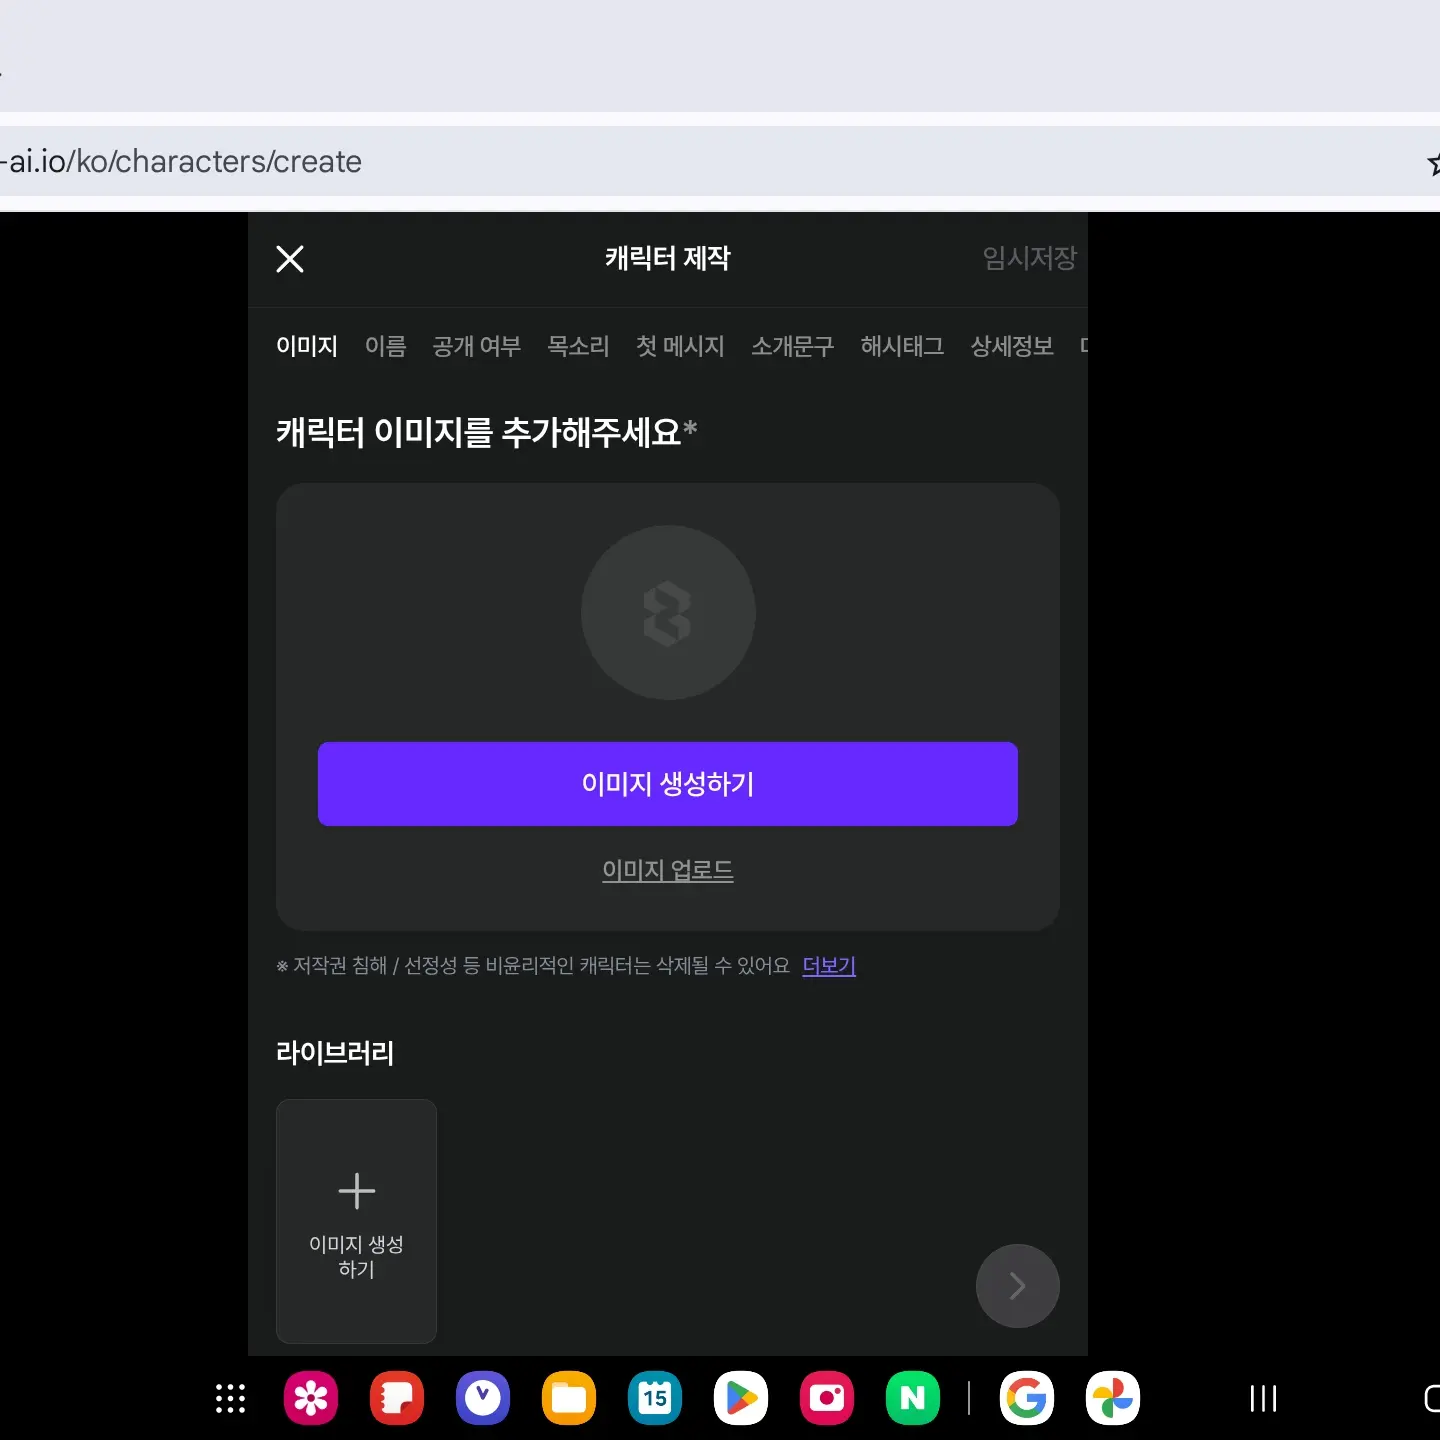Click the circular character avatar placeholder
This screenshot has height=1440, width=1440.
pos(668,612)
